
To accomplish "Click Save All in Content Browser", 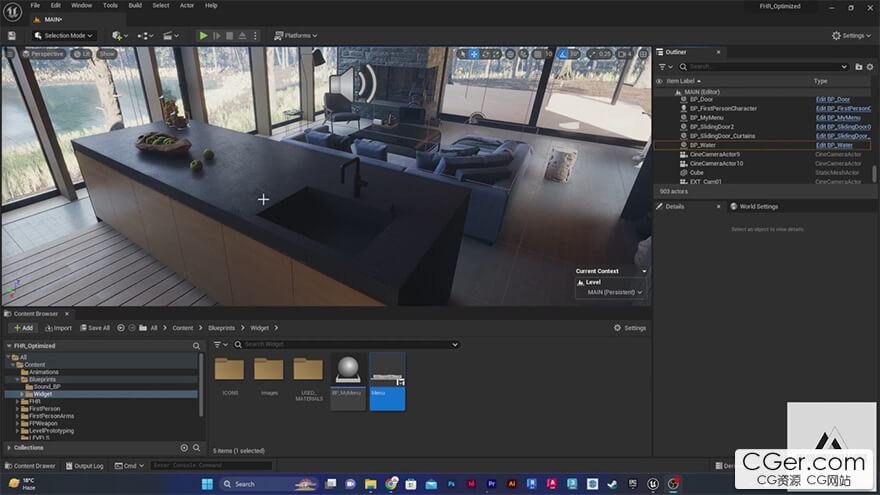I will 95,328.
